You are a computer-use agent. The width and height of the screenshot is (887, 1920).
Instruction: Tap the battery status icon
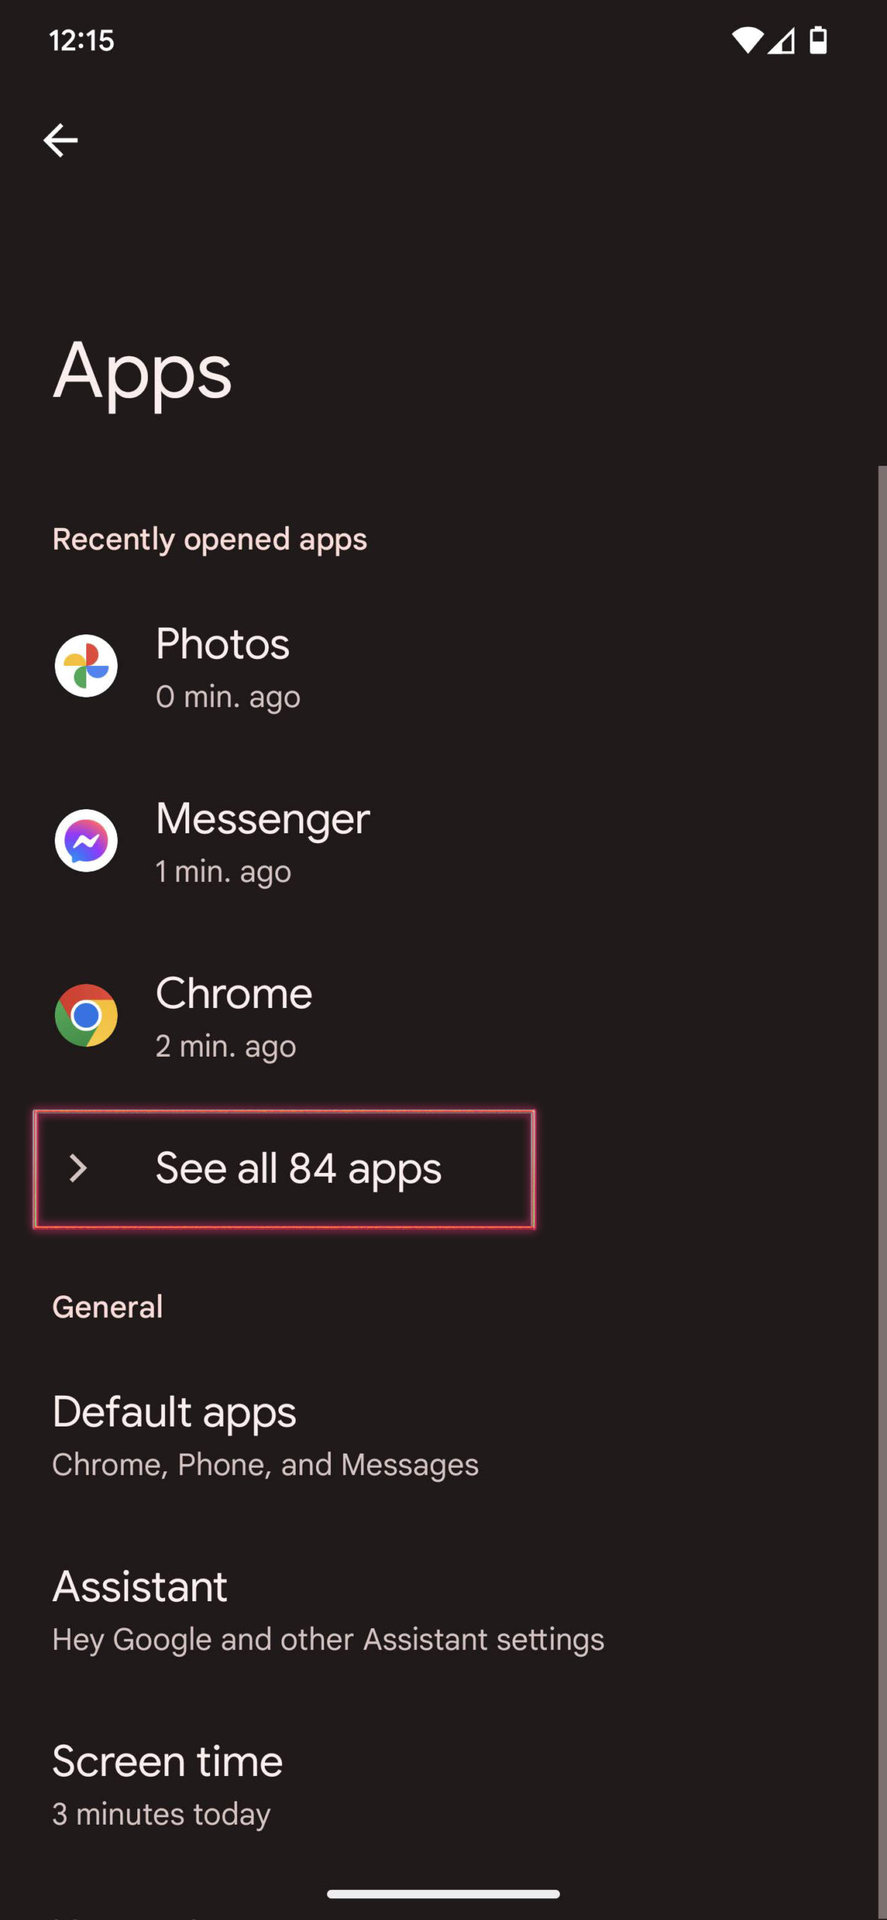[x=818, y=40]
